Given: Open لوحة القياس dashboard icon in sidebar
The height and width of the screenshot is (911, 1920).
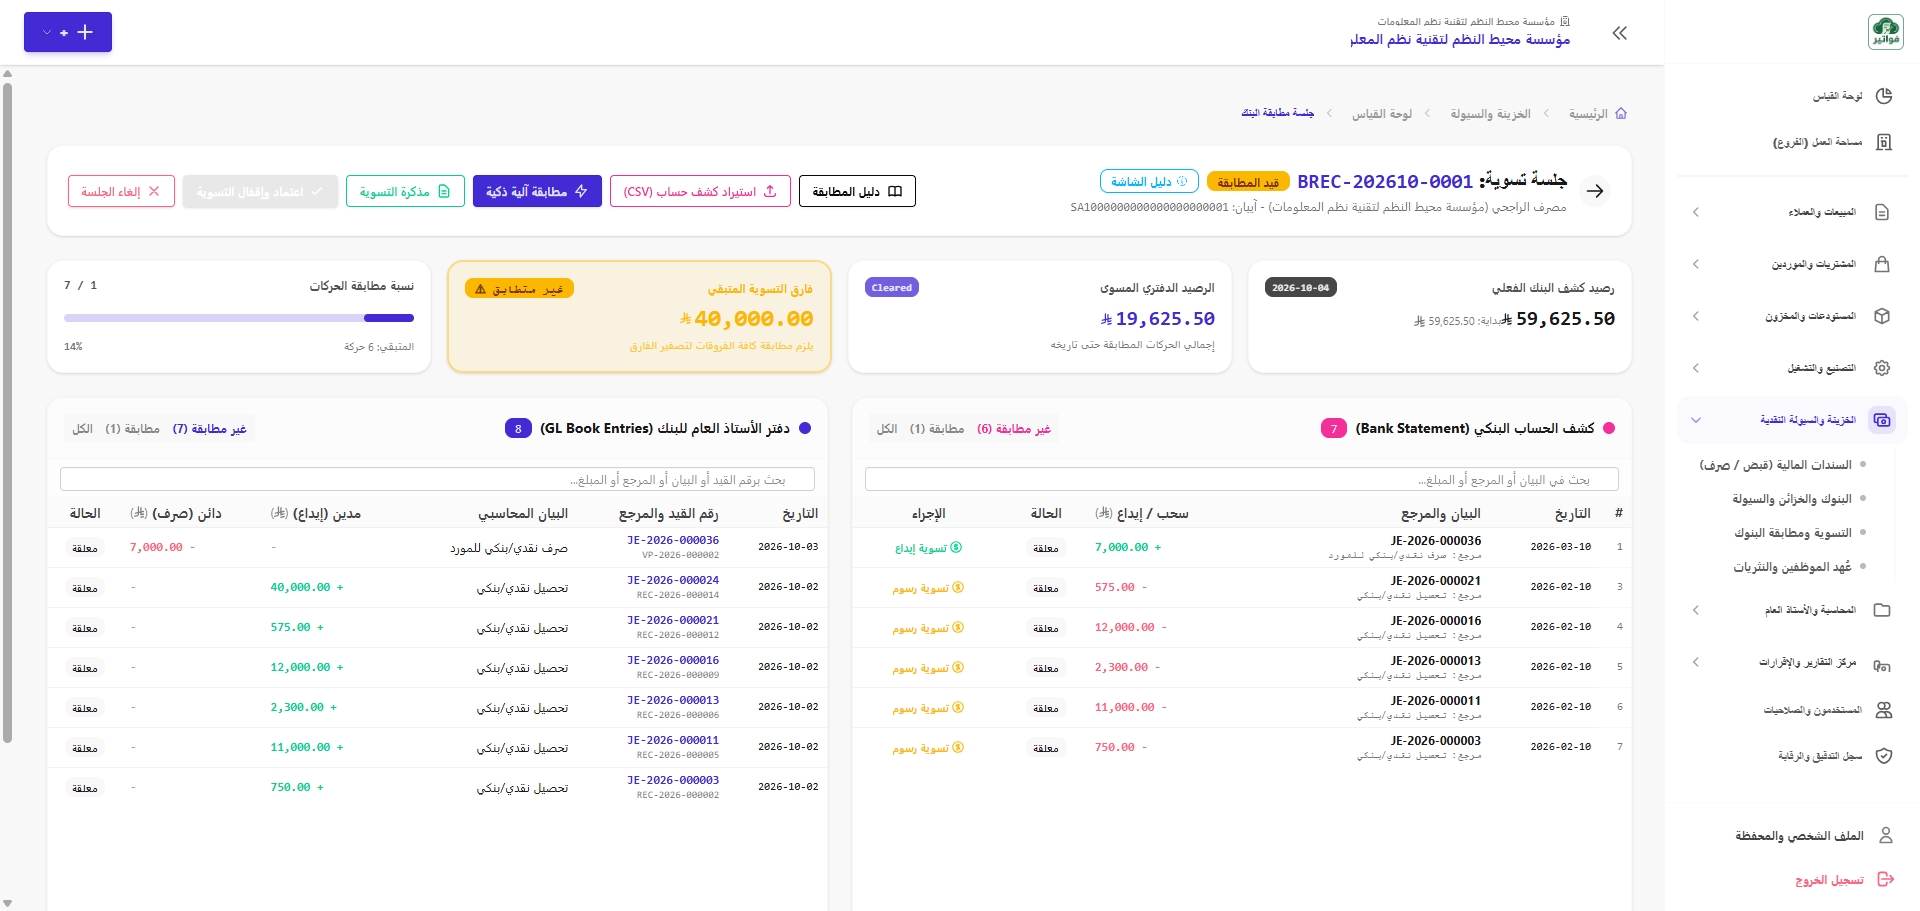Looking at the screenshot, I should pos(1884,96).
